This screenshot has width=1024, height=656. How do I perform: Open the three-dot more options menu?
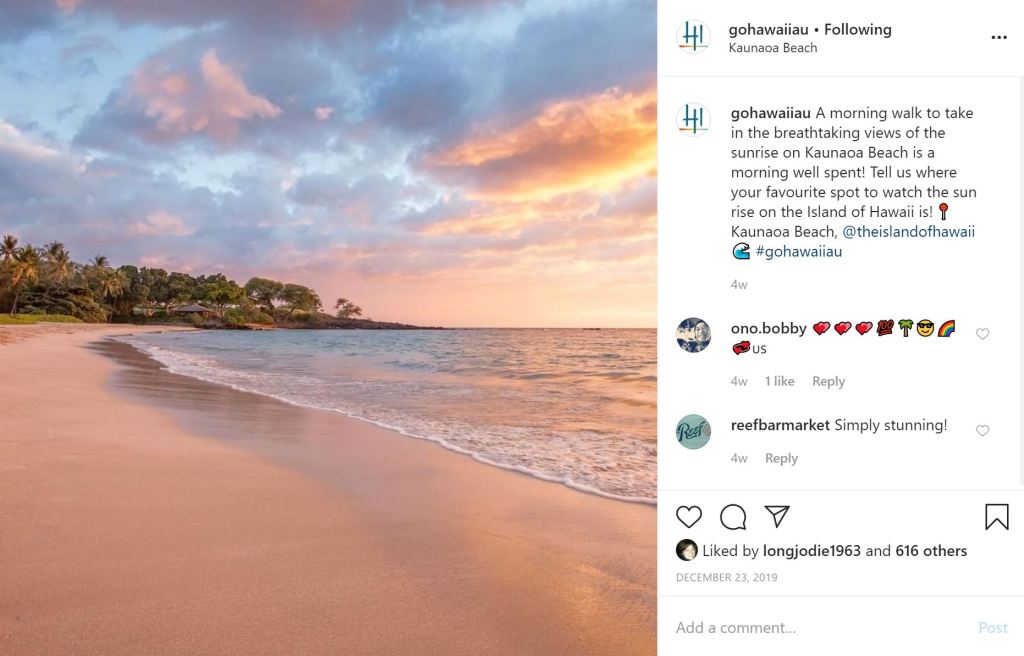(x=999, y=38)
